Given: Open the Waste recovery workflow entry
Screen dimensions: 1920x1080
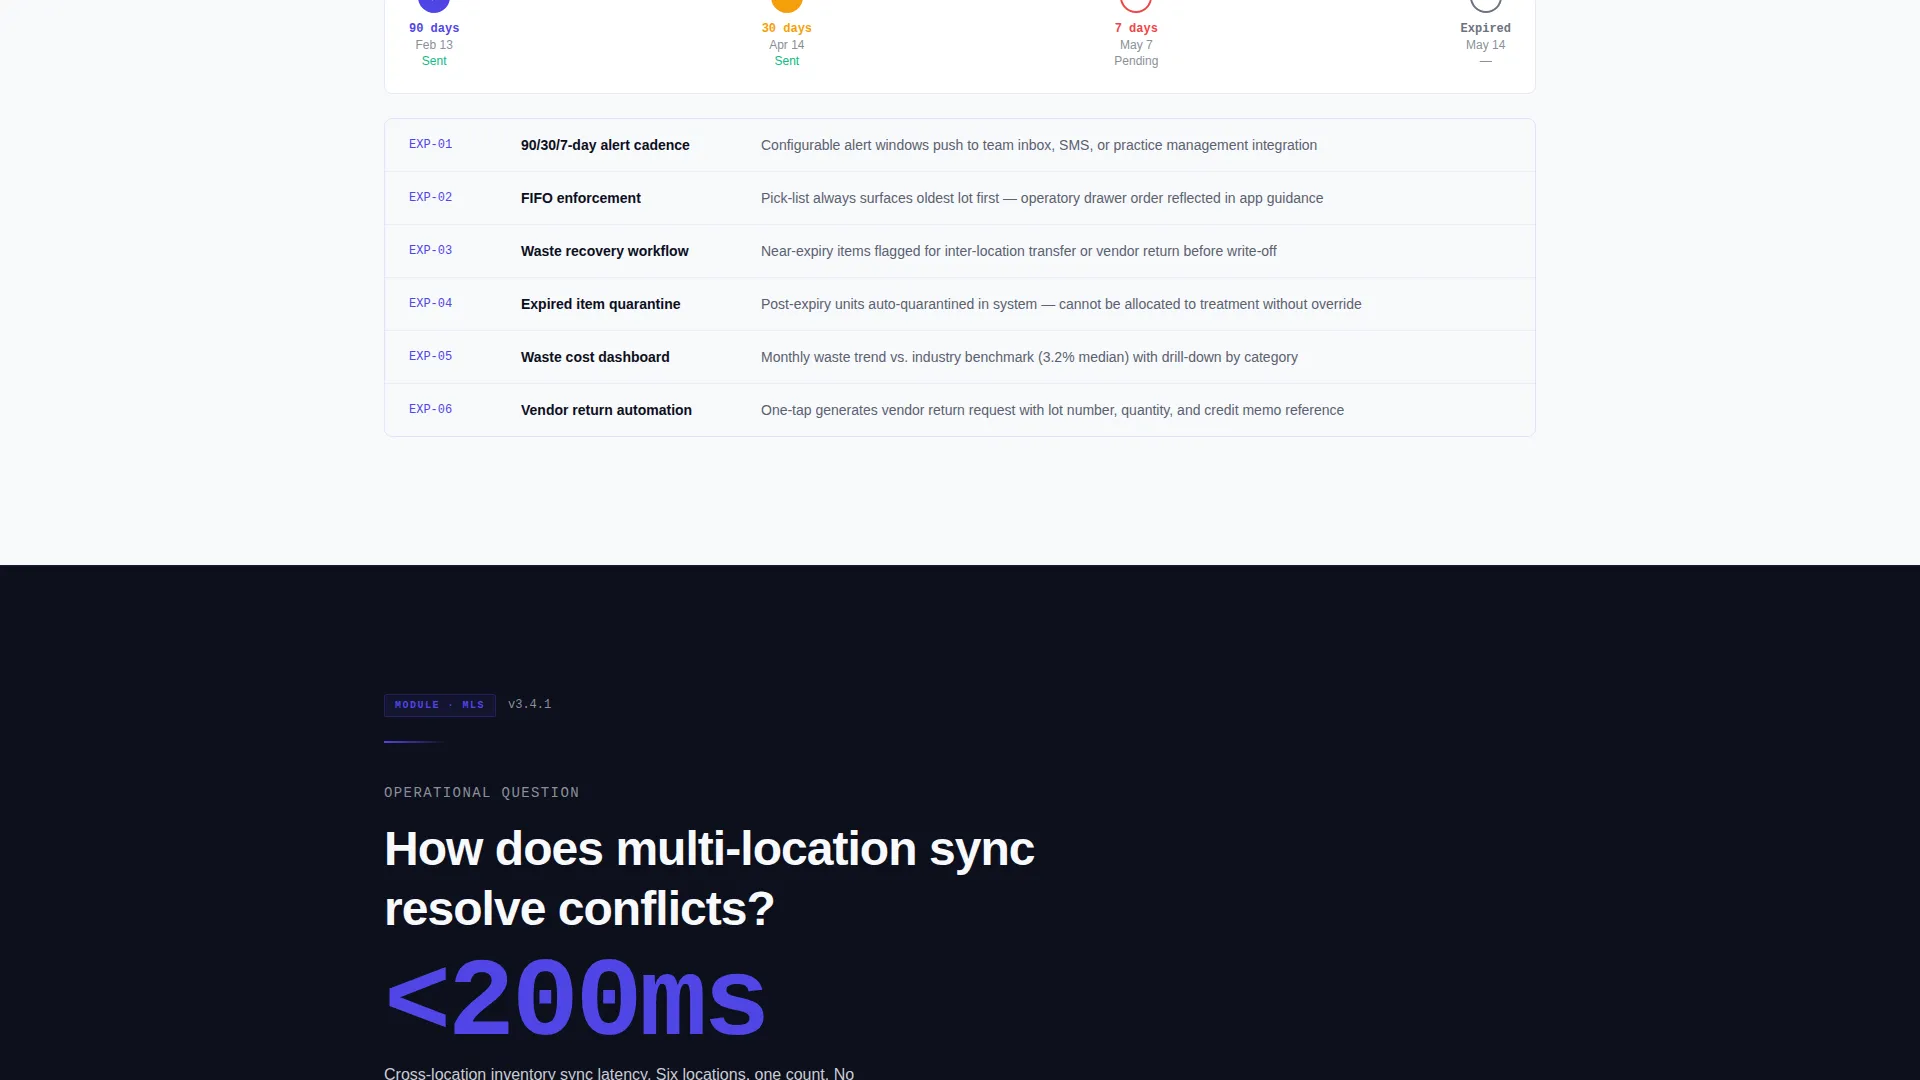Looking at the screenshot, I should 960,251.
